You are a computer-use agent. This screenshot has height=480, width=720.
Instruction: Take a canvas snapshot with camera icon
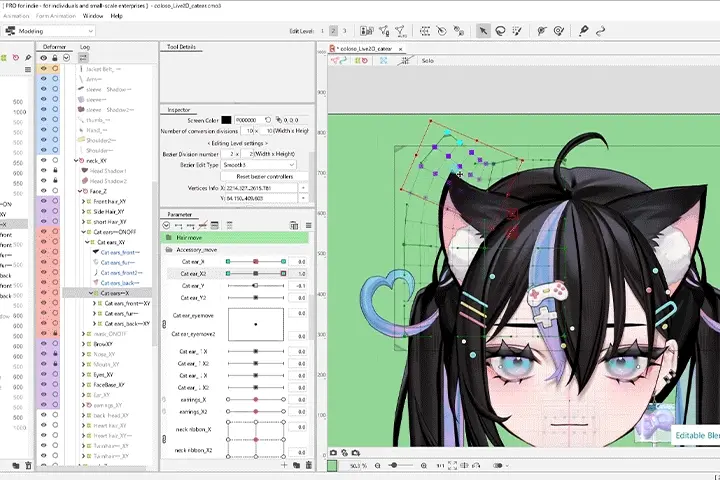(333, 452)
